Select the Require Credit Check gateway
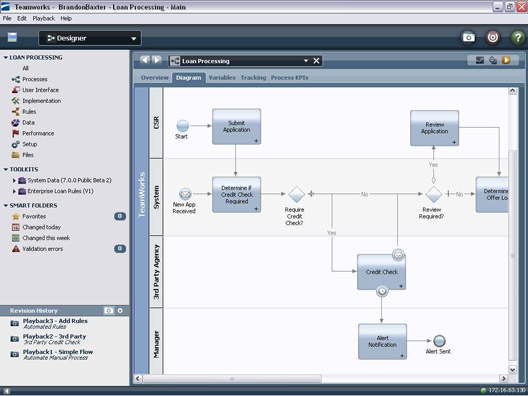The height and width of the screenshot is (396, 528). pyautogui.click(x=297, y=194)
